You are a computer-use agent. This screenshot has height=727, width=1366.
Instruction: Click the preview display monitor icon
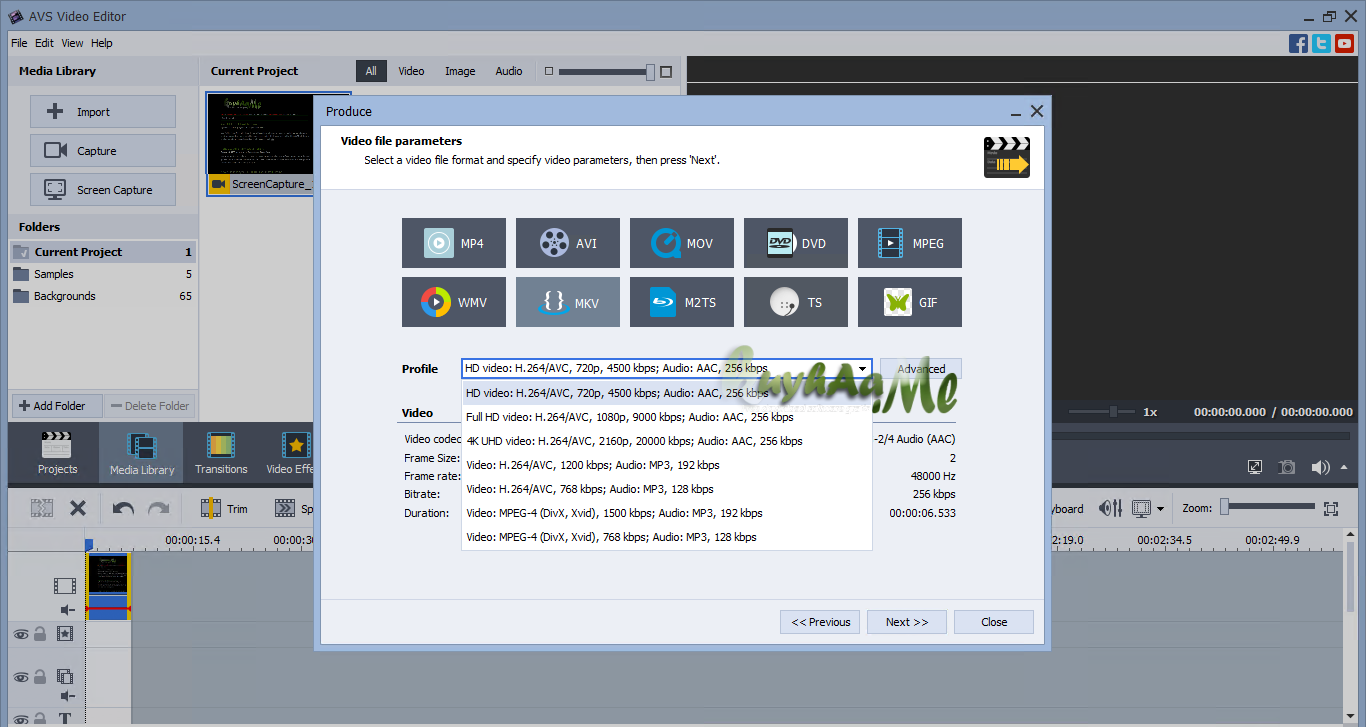pos(1142,508)
